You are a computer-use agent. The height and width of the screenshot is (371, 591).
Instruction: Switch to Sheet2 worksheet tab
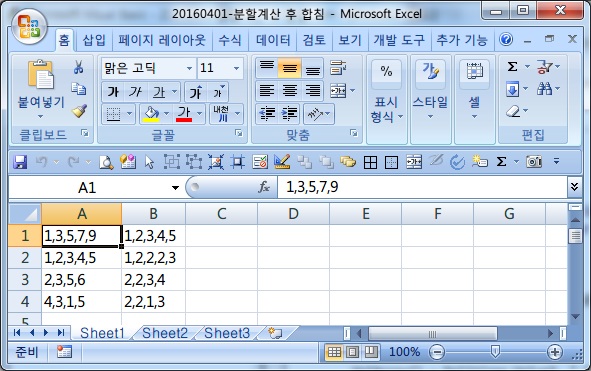(x=165, y=333)
